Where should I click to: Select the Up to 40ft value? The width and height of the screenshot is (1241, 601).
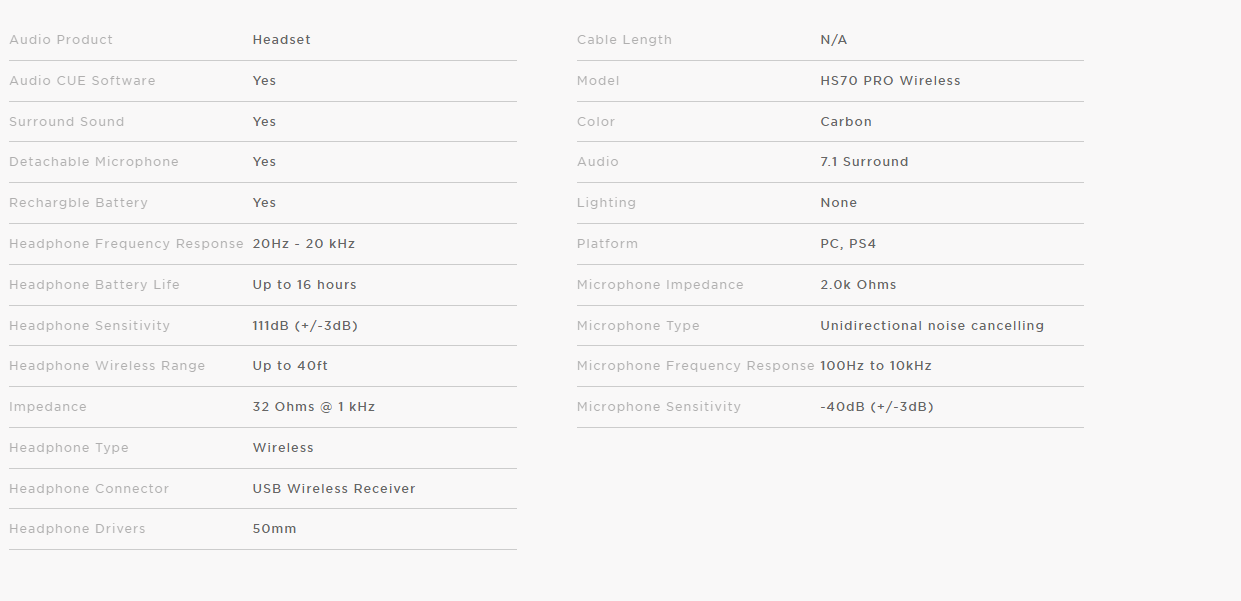pyautogui.click(x=290, y=366)
